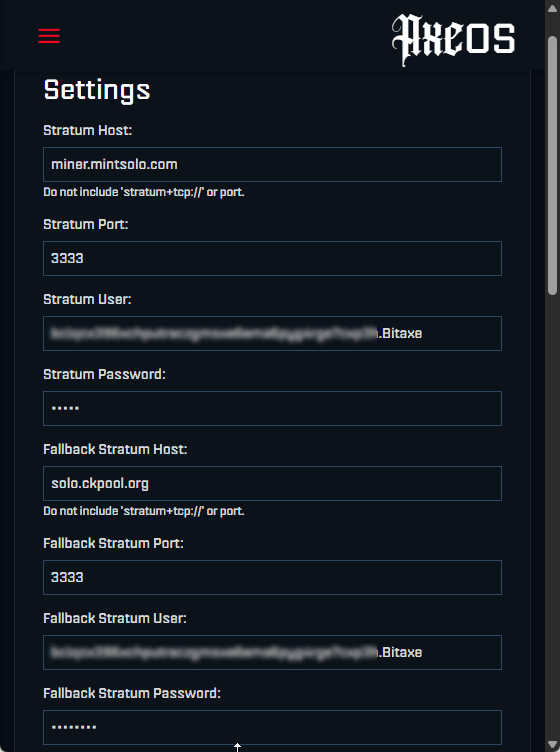Image resolution: width=560 pixels, height=752 pixels.
Task: Open the red hamburger navigation menu
Action: (x=49, y=36)
